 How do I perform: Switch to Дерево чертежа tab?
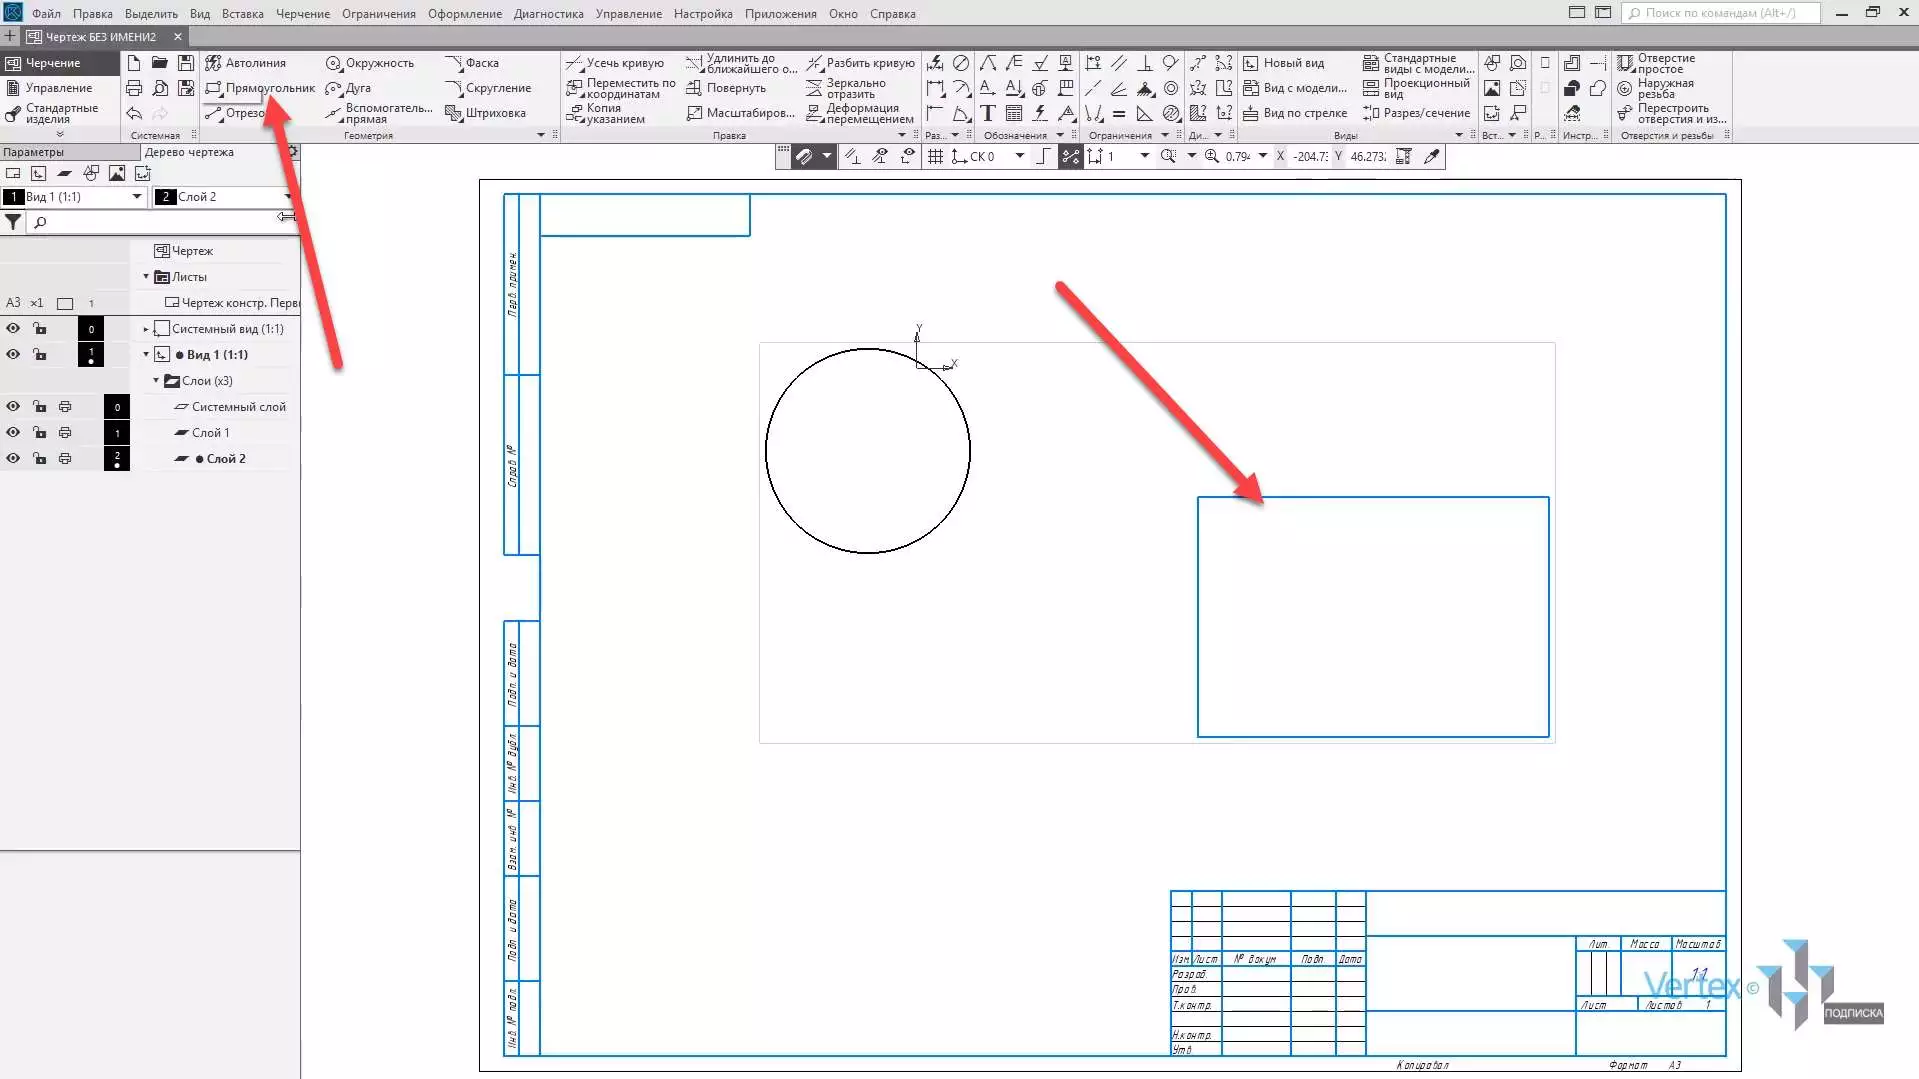(190, 152)
